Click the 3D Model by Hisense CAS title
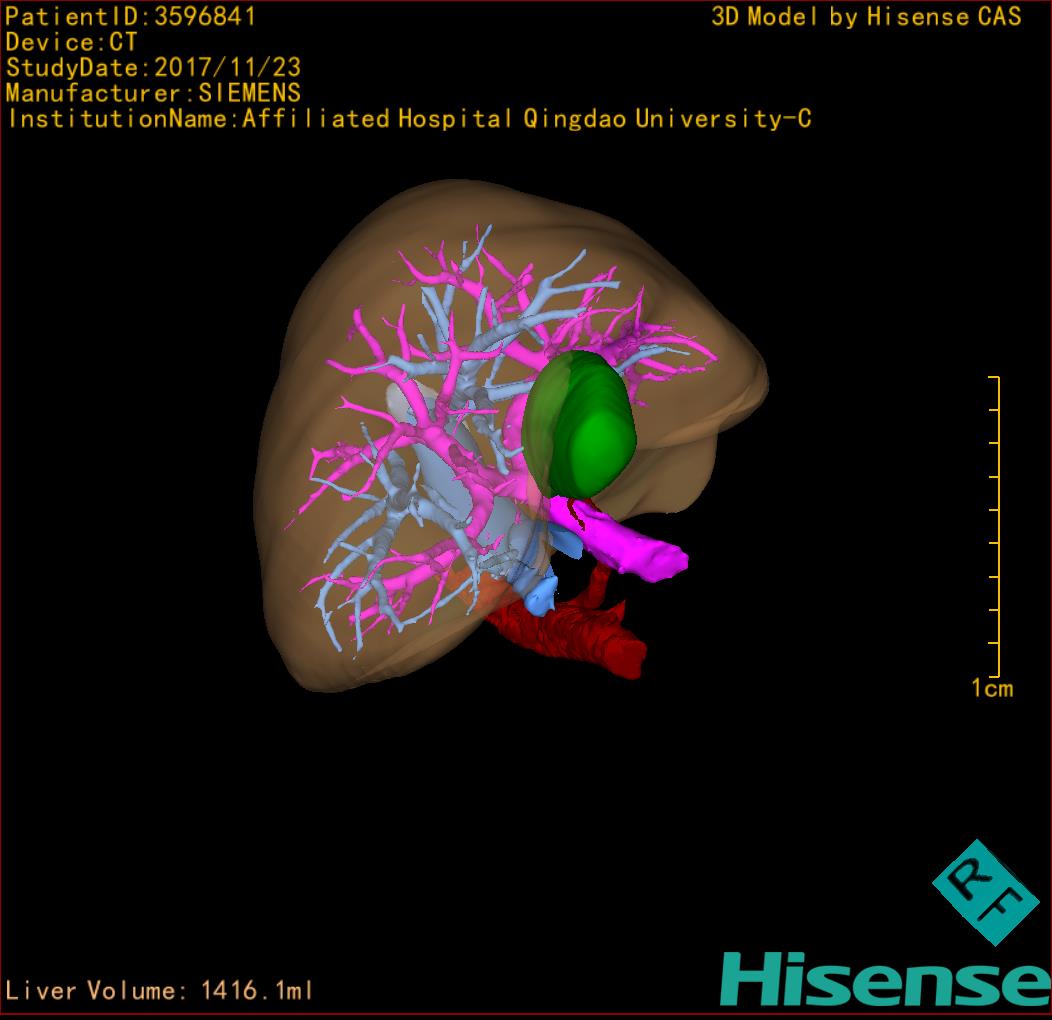1052x1020 pixels. (866, 17)
